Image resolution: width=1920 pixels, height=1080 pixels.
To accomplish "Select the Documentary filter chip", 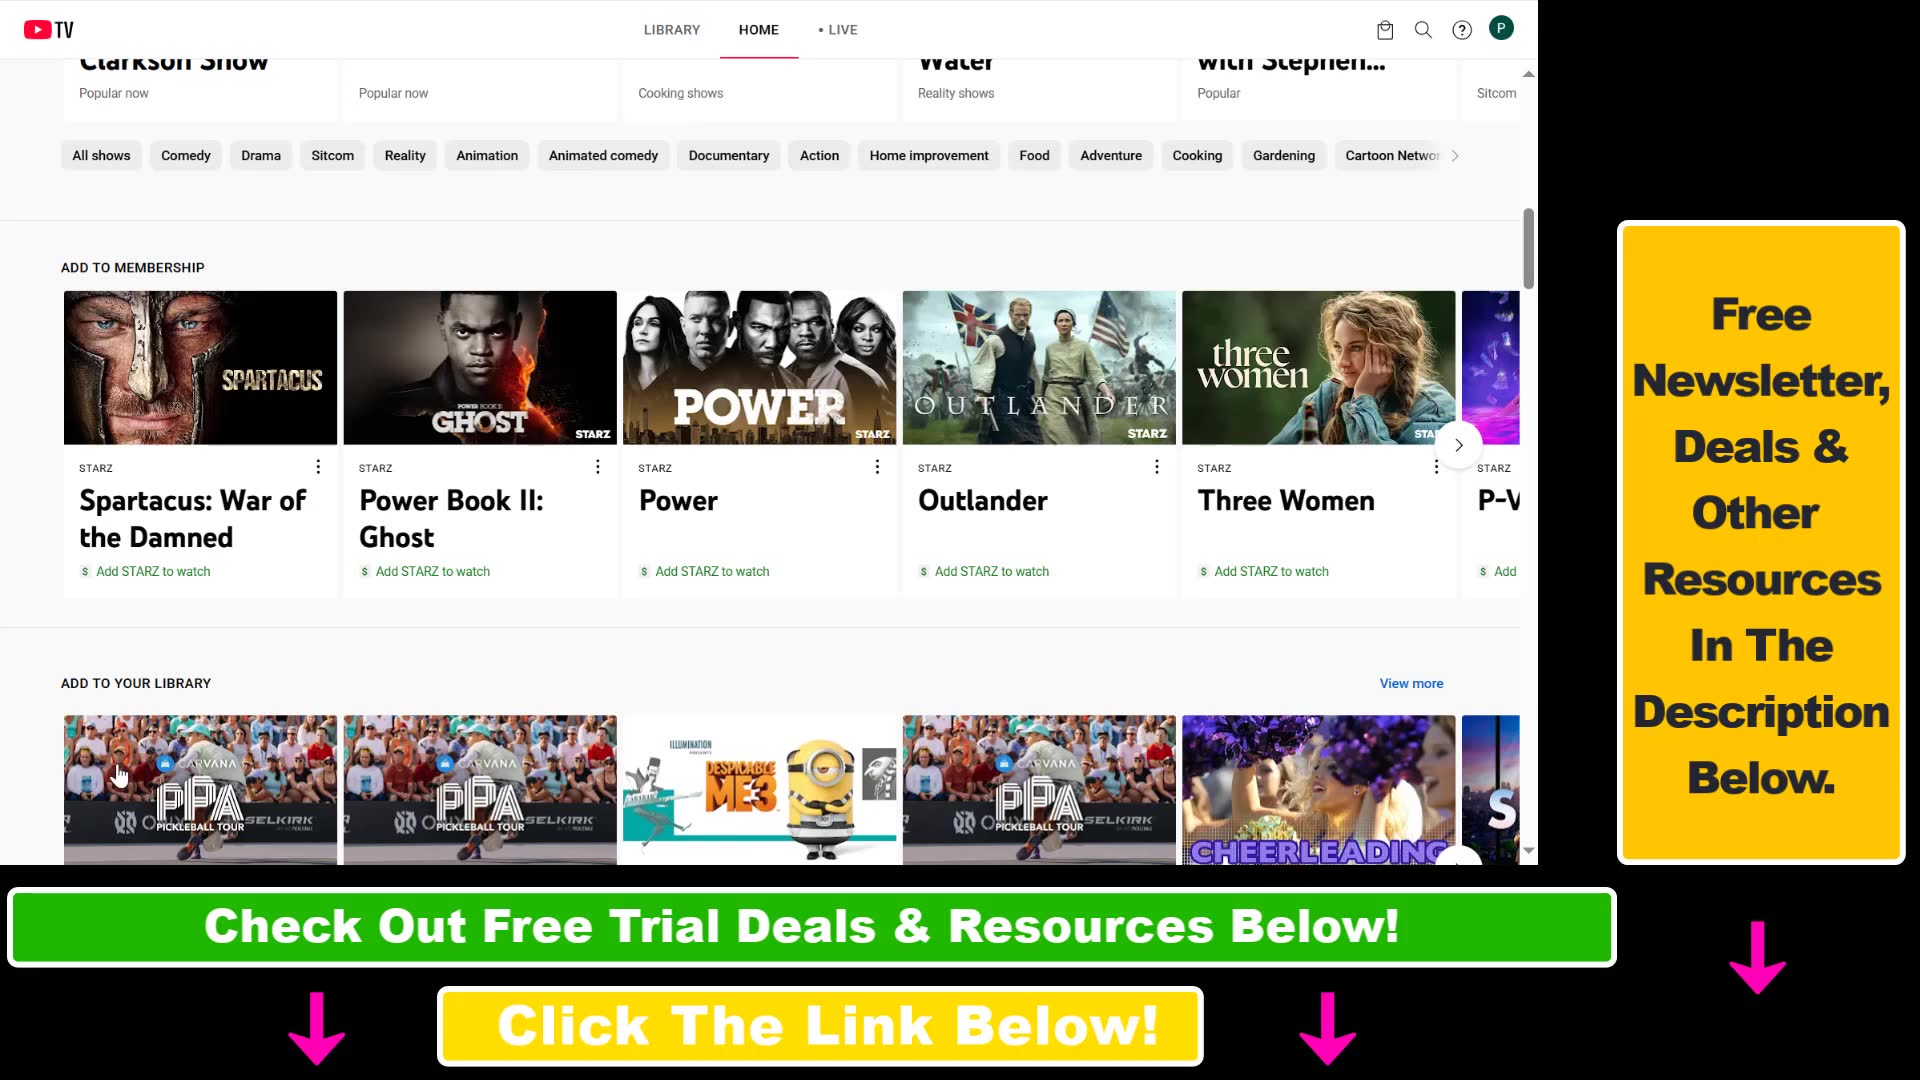I will pos(729,155).
